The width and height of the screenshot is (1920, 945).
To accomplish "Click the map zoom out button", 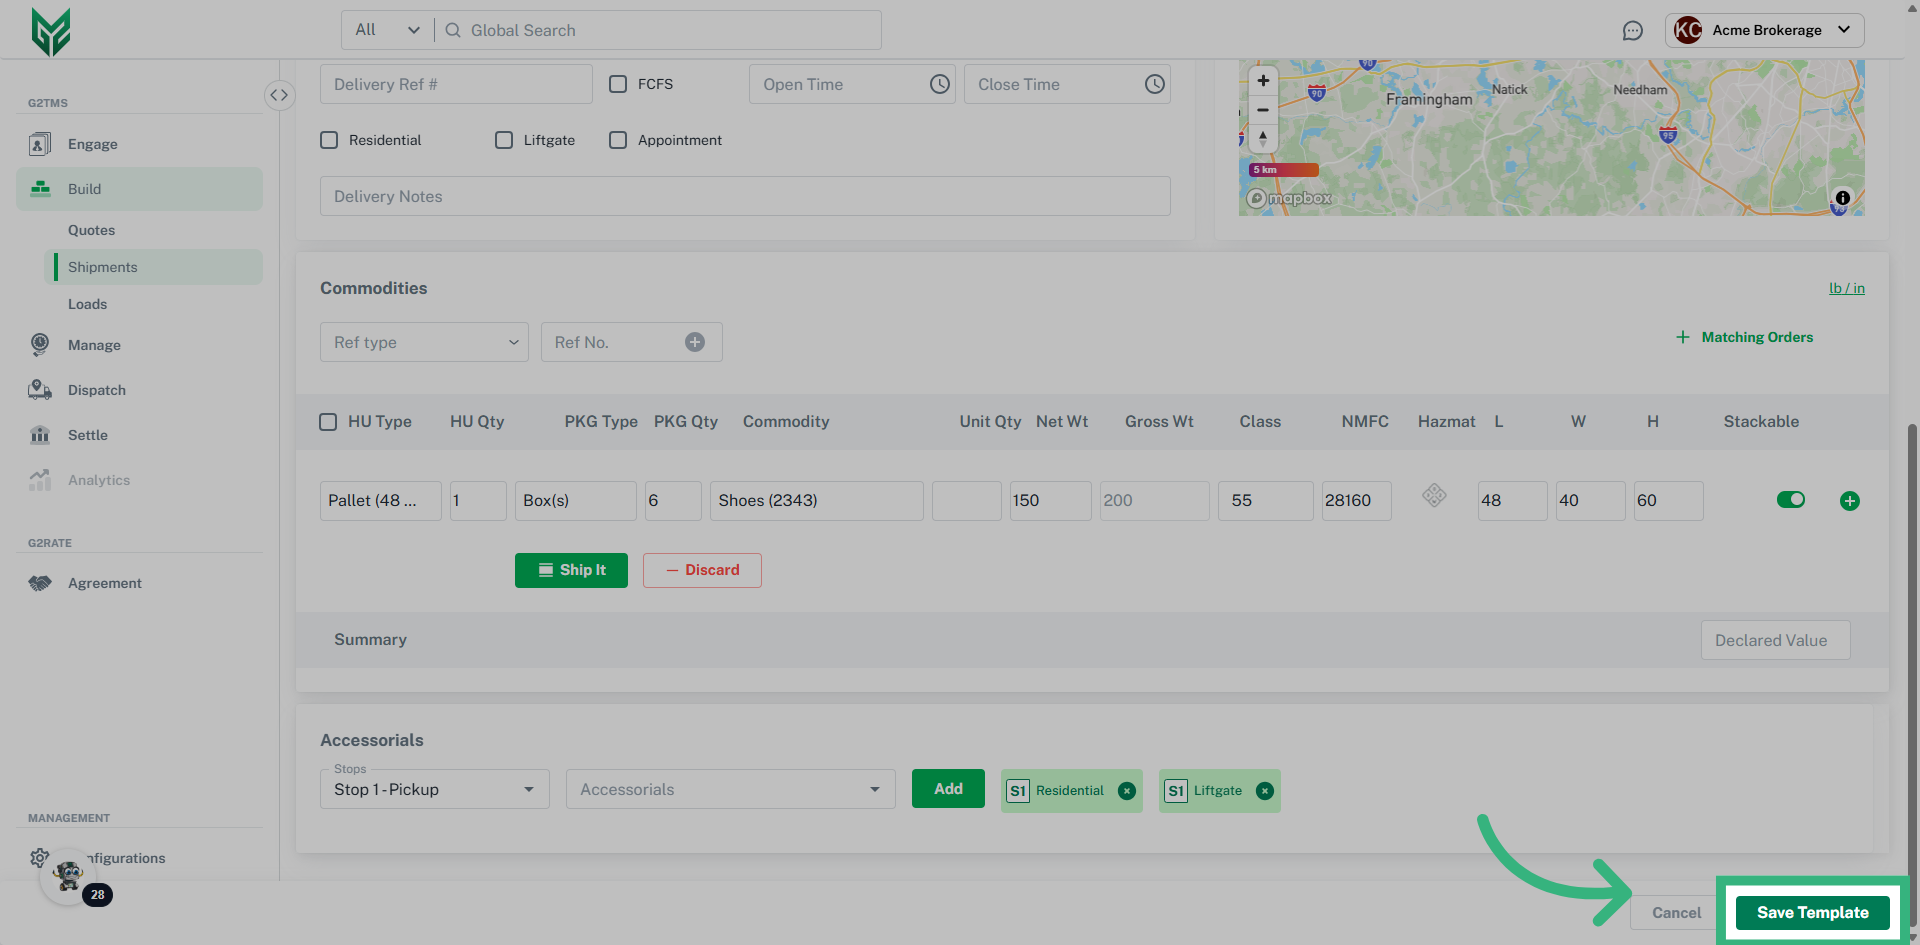I will point(1263,110).
